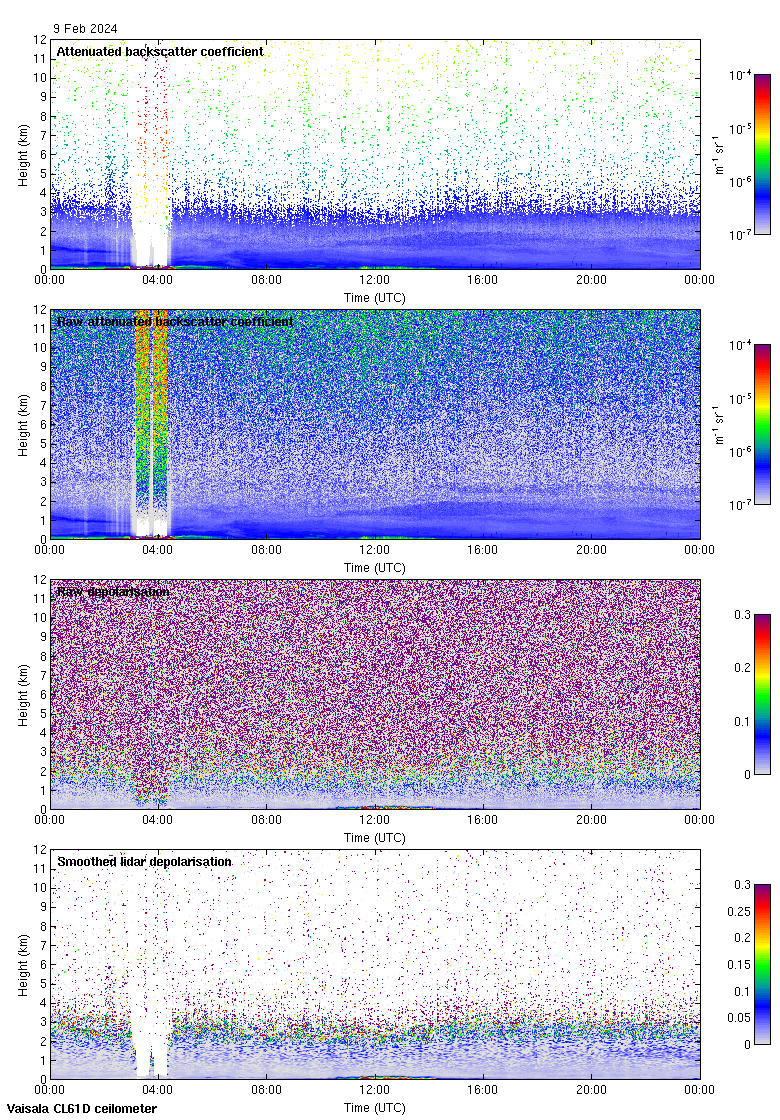780x1120 pixels.
Task: Click "Time (UTC)" label under the bottom plot
Action: [375, 1107]
